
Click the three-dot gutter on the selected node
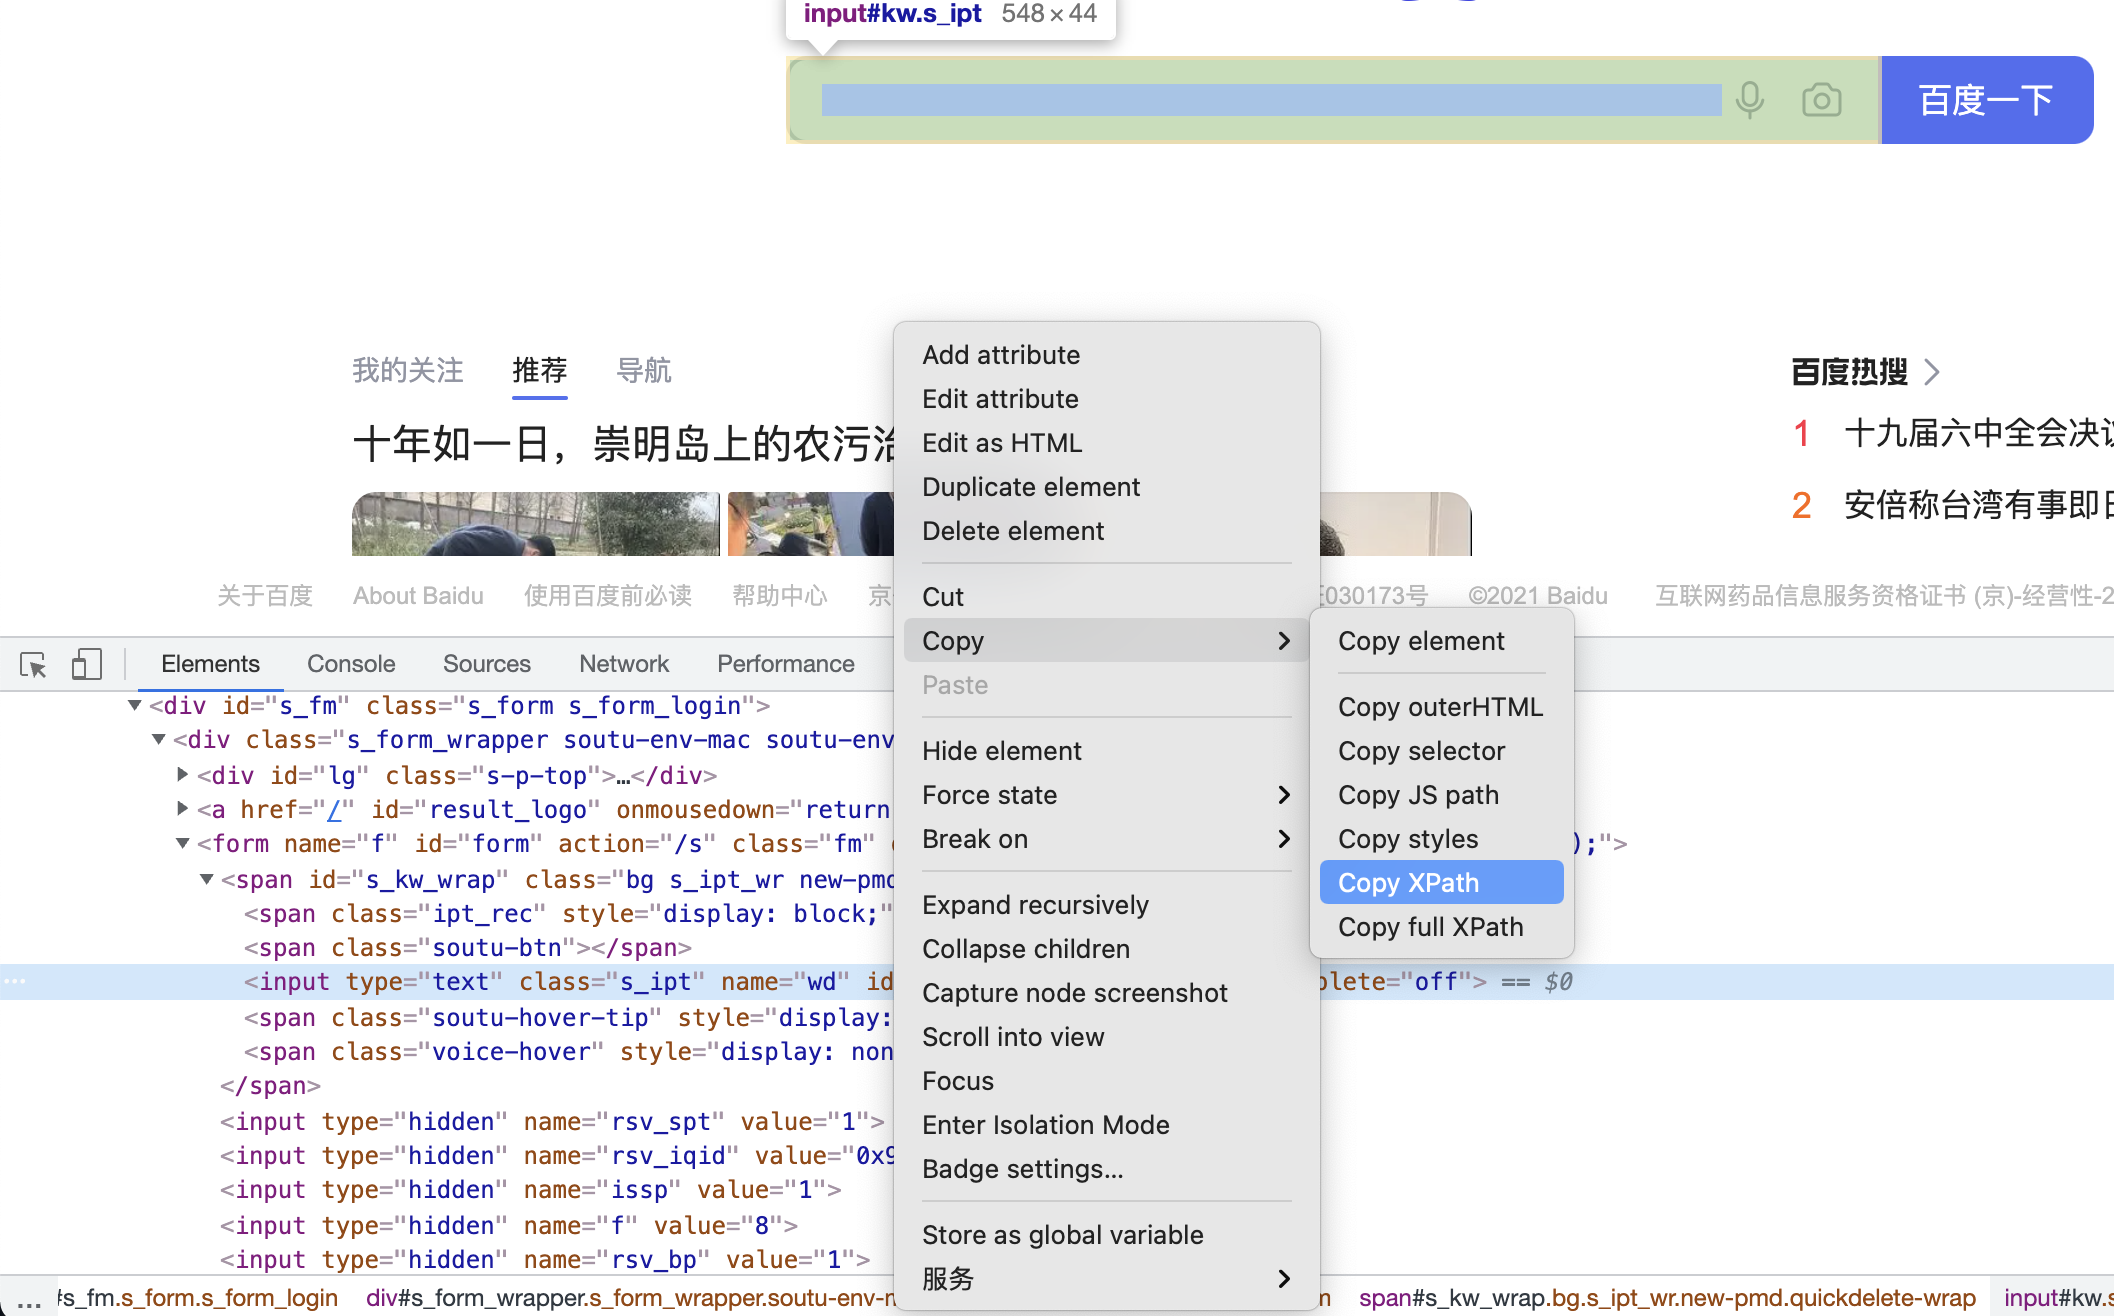pyautogui.click(x=14, y=982)
